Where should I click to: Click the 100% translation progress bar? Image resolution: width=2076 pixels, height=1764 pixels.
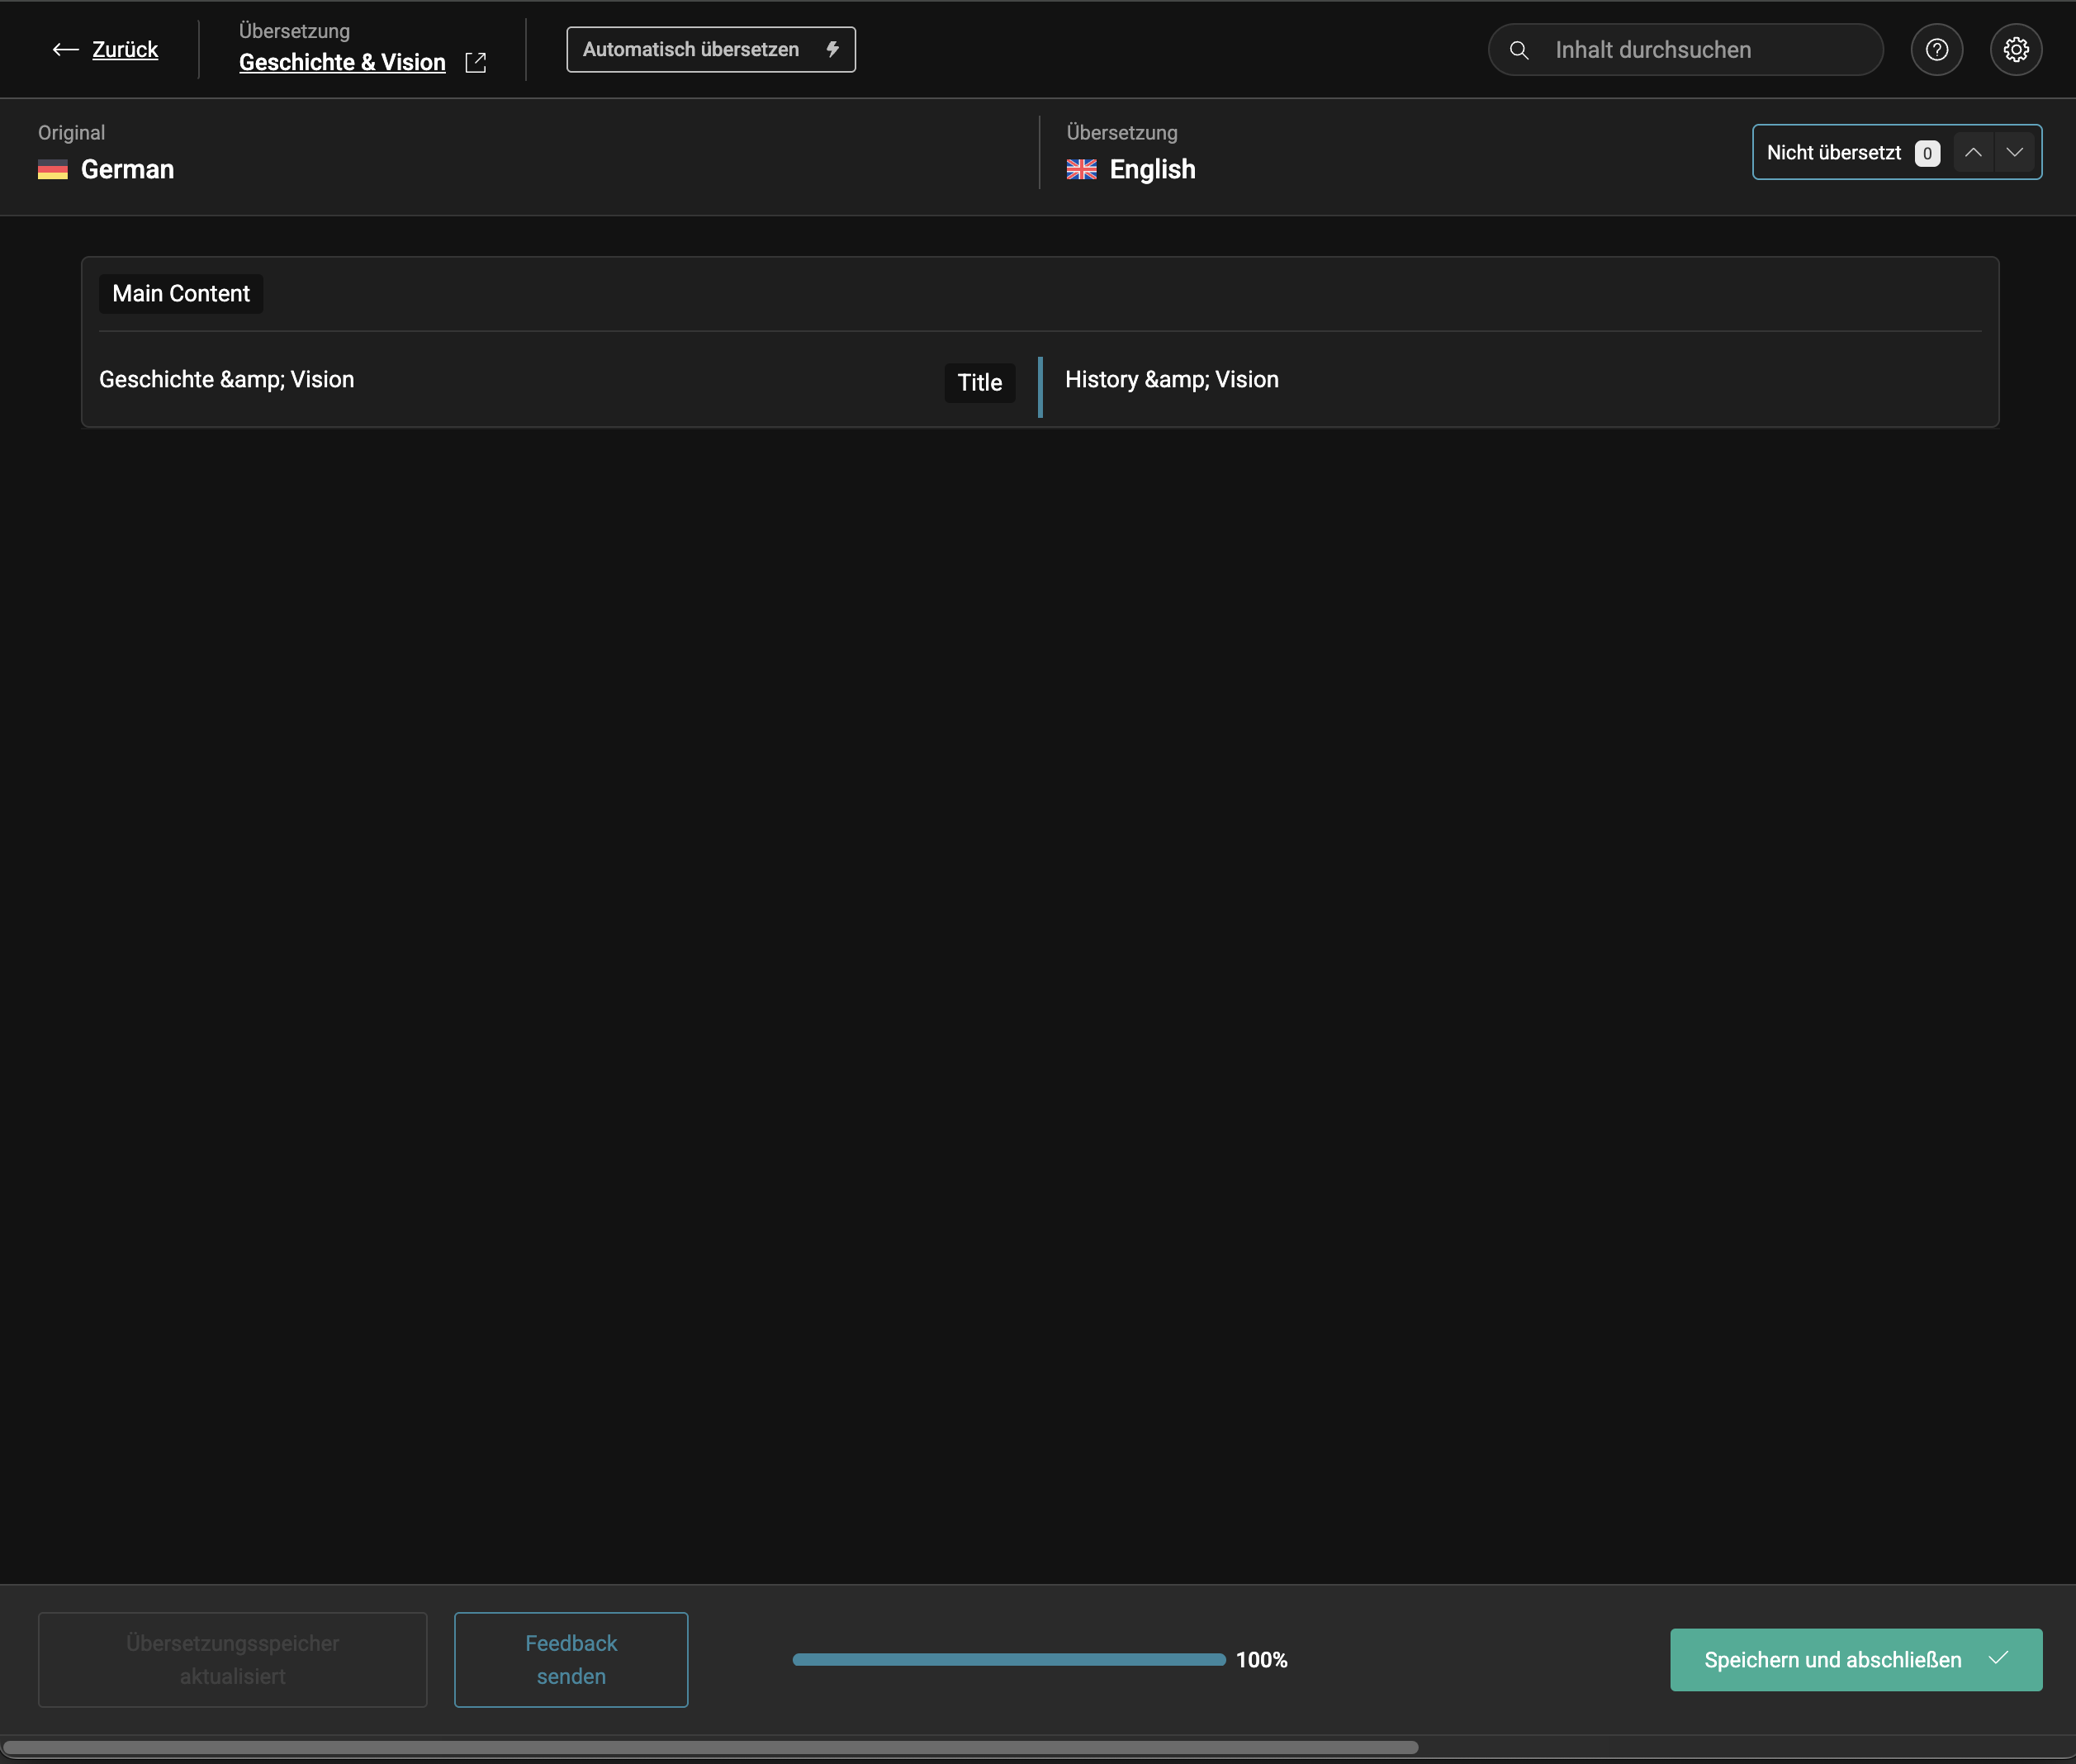coord(1008,1659)
